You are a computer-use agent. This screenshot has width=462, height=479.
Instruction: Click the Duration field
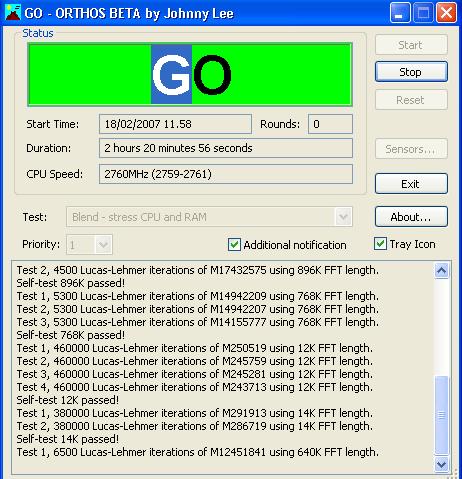tap(226, 148)
